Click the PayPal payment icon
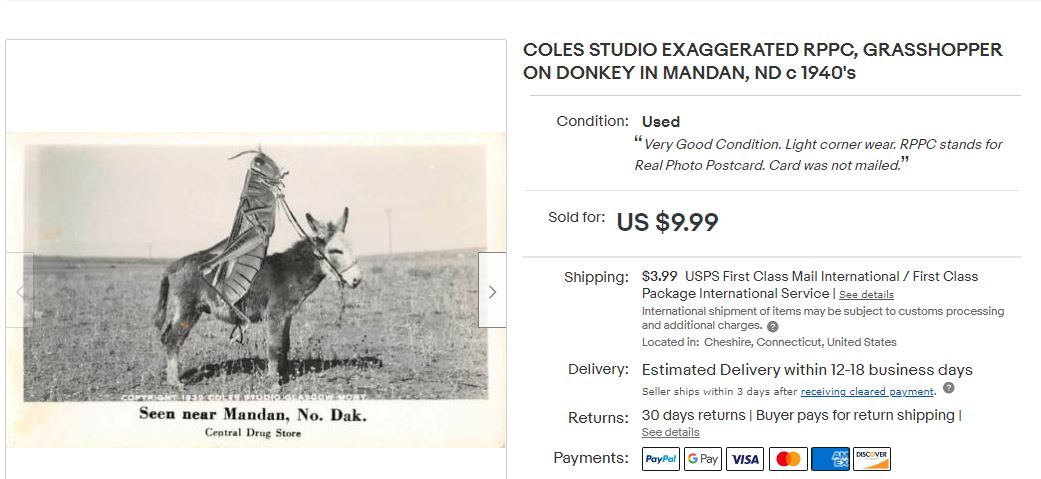Viewport: 1041px width, 479px height. point(660,459)
